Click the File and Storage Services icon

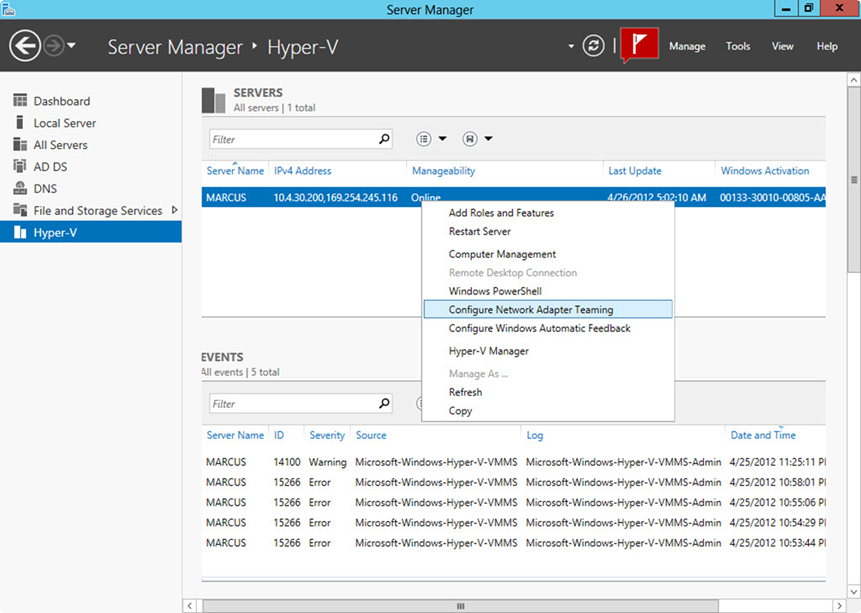(x=20, y=210)
